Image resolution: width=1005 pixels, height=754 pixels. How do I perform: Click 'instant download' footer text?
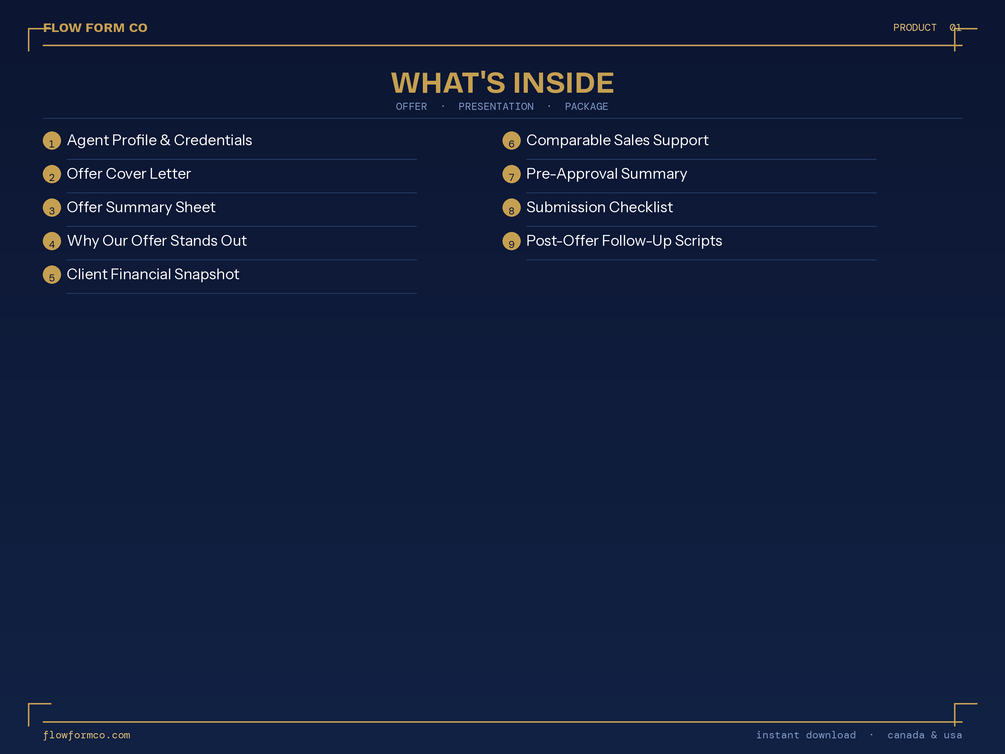806,735
